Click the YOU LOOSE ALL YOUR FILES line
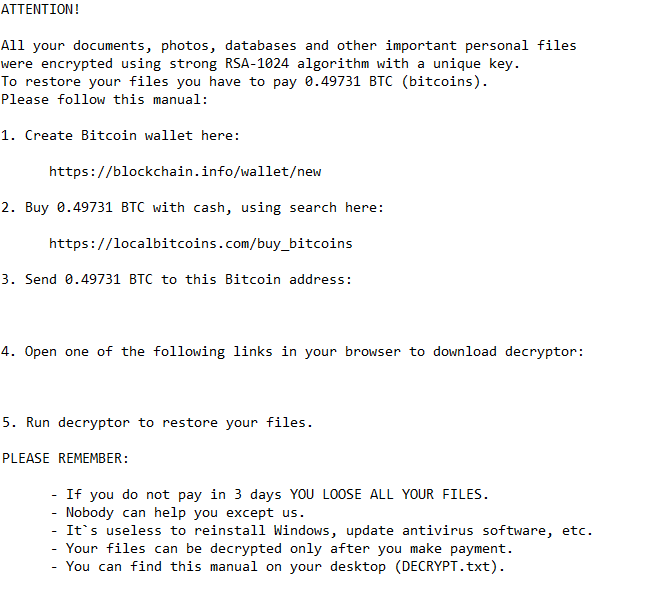The width and height of the screenshot is (670, 592). point(269,494)
